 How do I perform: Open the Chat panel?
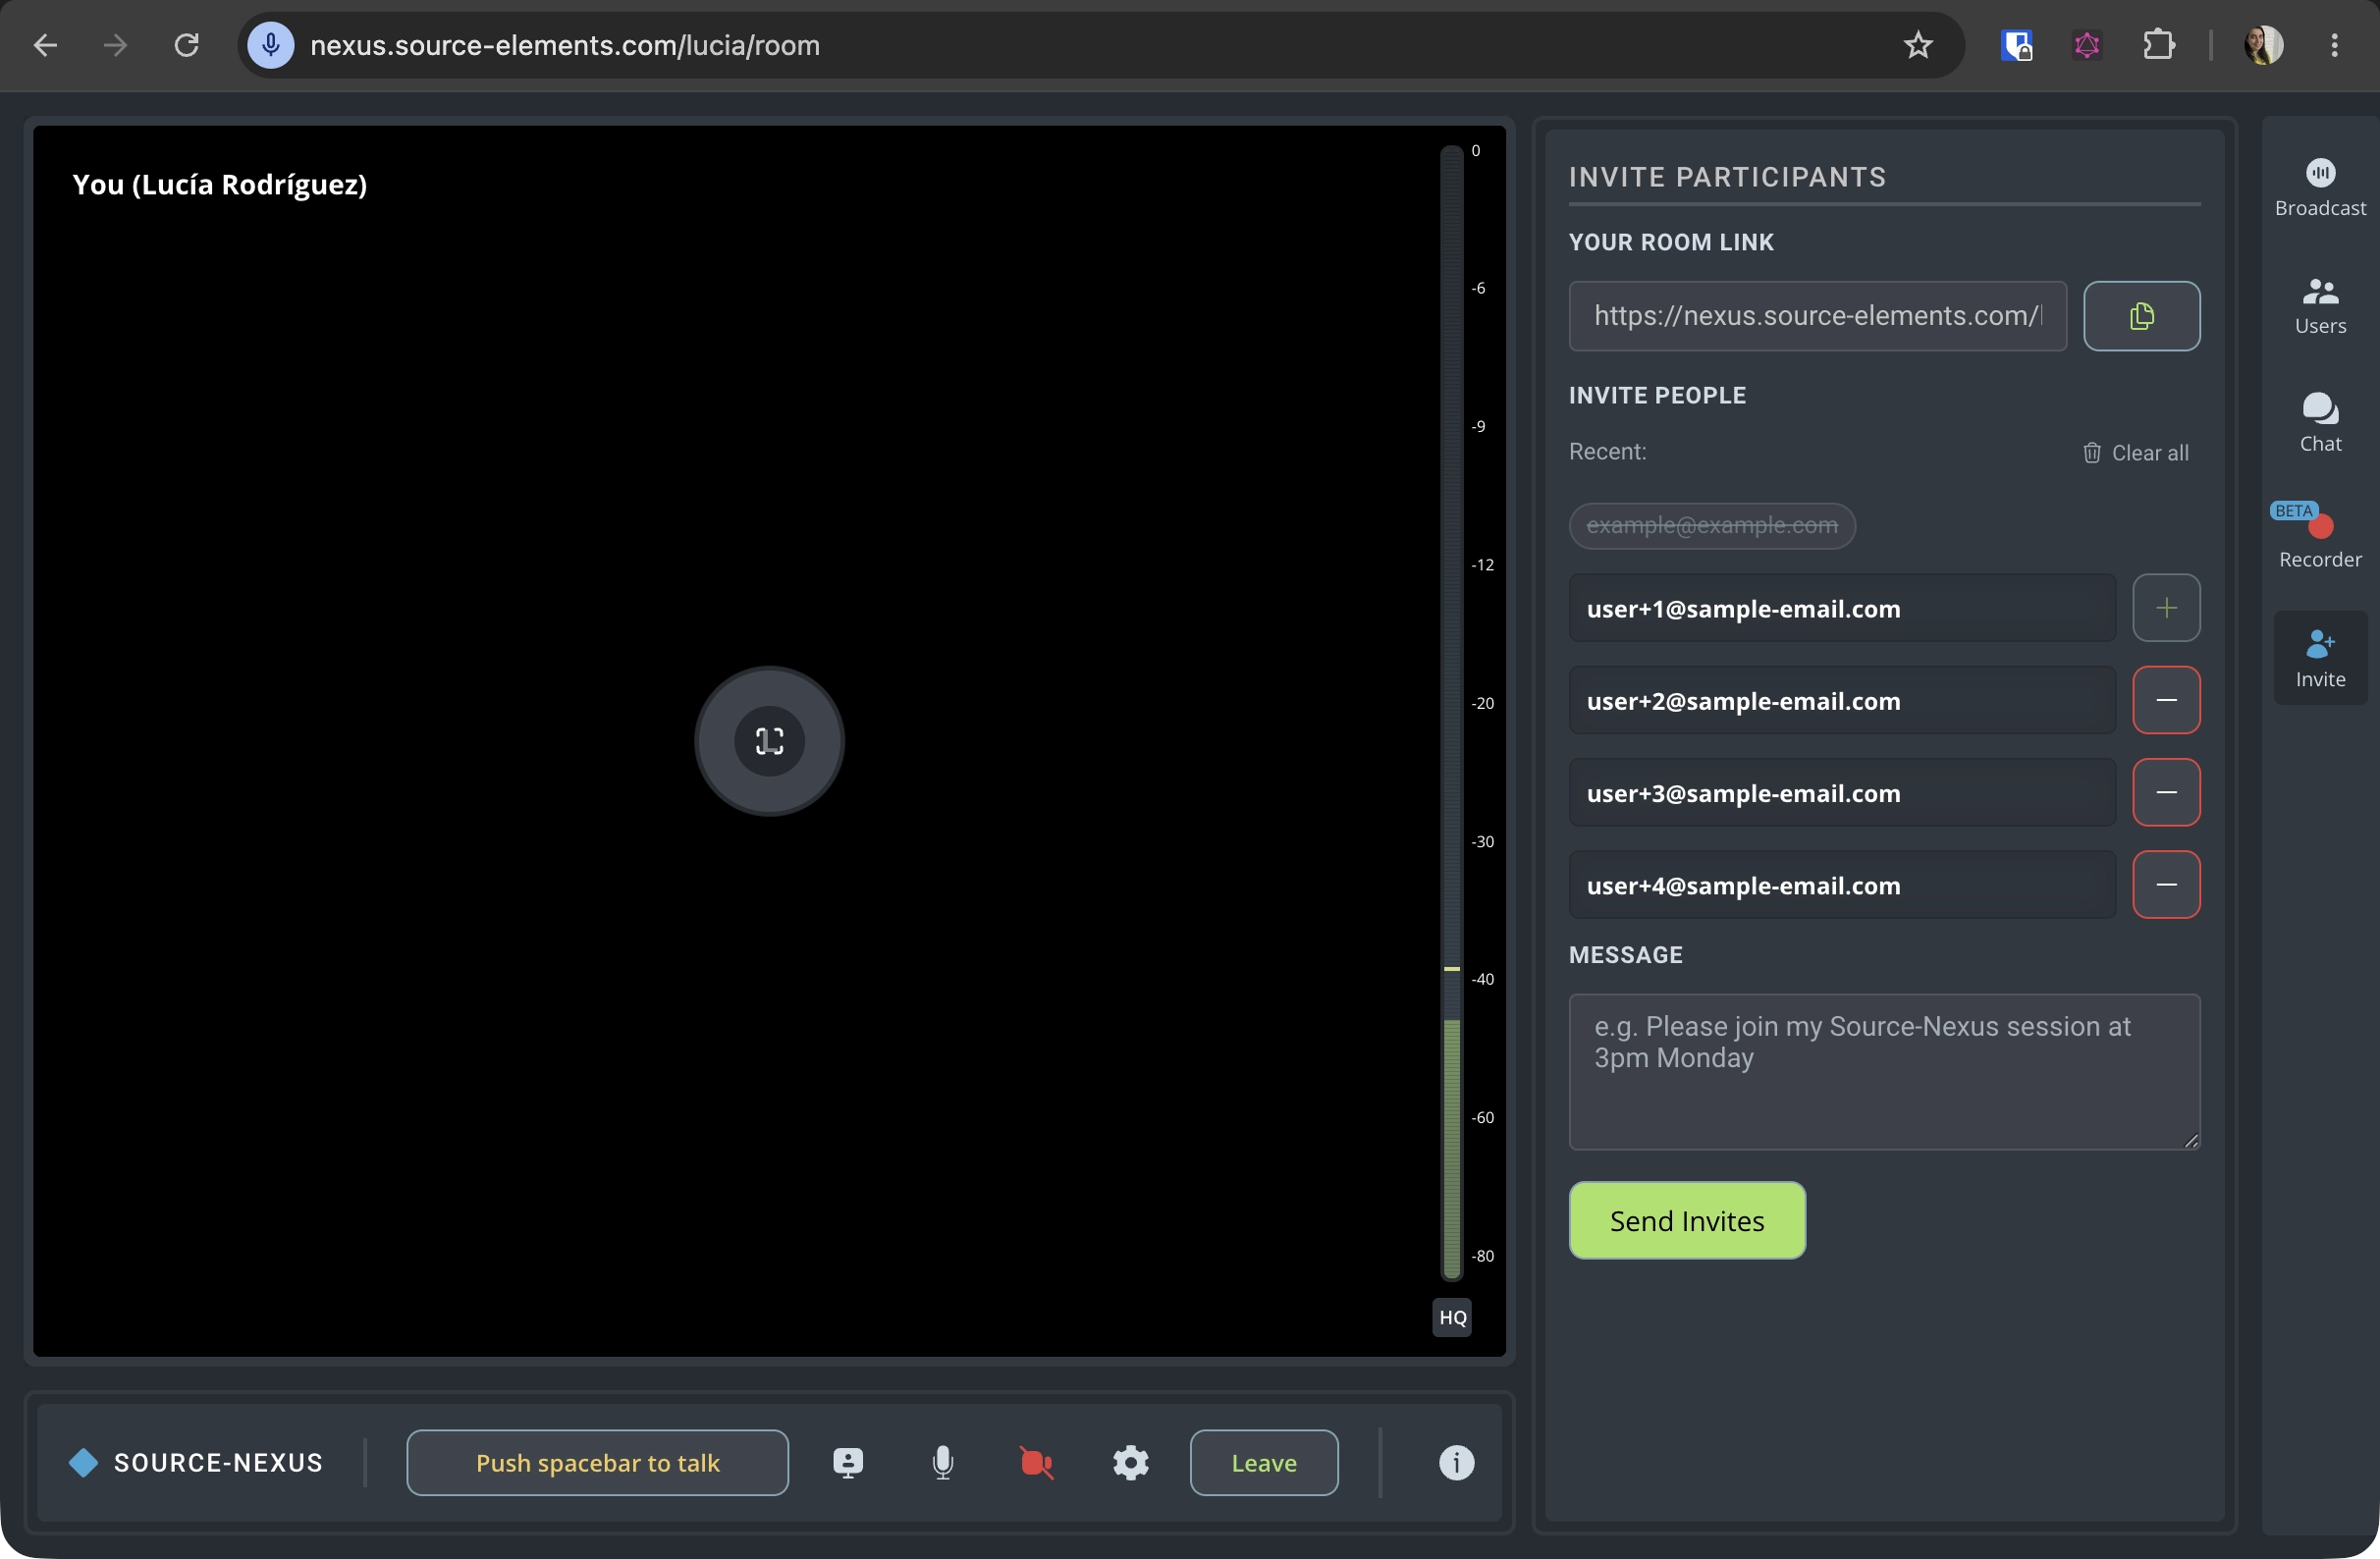point(2319,423)
